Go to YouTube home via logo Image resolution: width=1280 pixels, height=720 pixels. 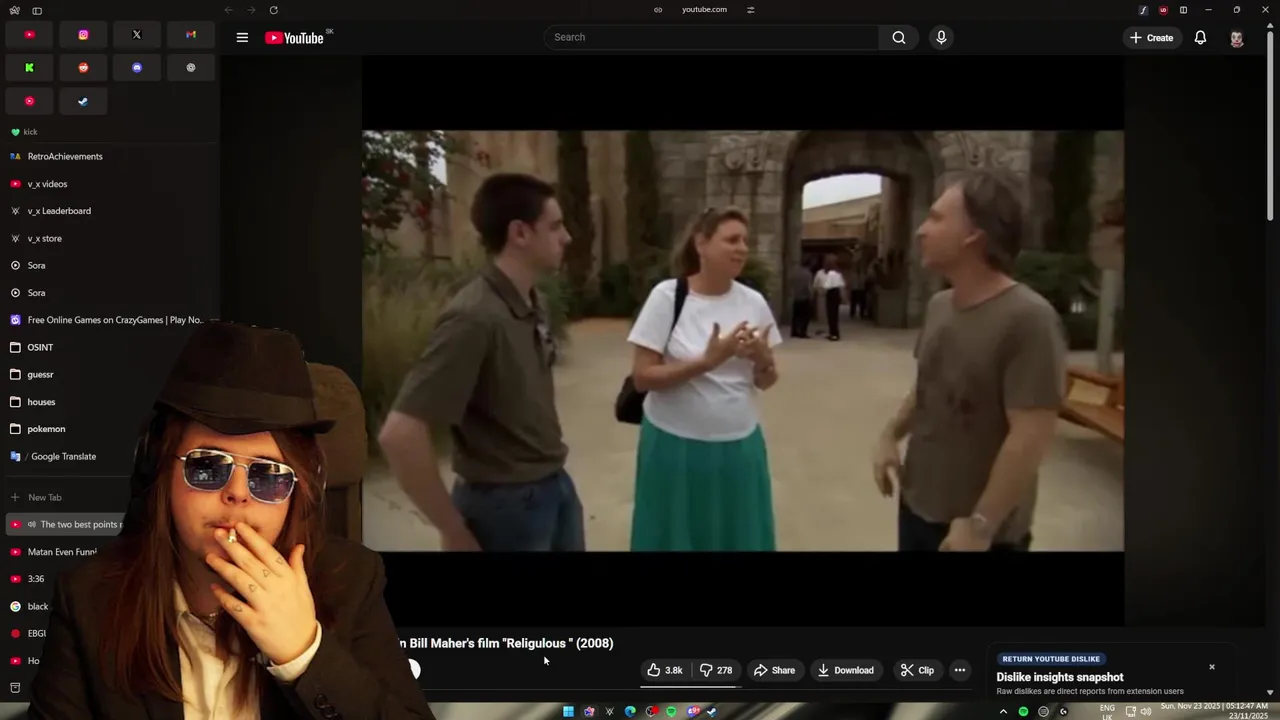(295, 38)
